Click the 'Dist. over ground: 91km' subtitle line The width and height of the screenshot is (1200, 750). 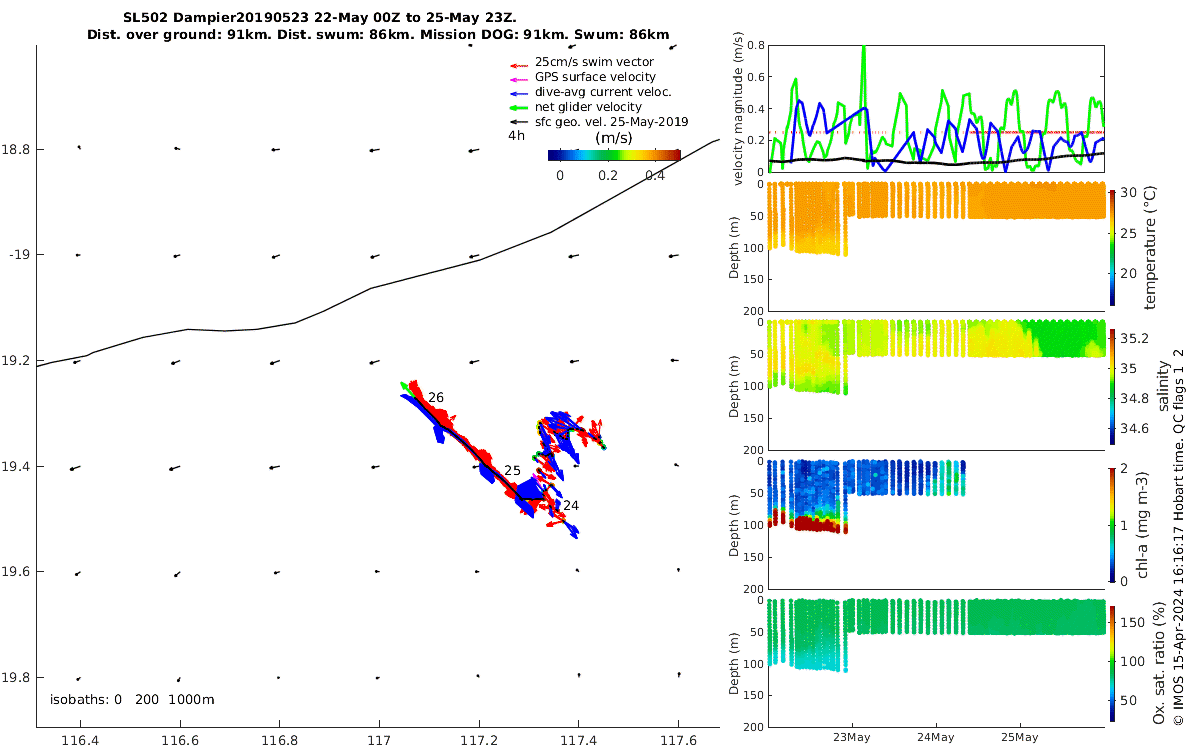point(379,35)
